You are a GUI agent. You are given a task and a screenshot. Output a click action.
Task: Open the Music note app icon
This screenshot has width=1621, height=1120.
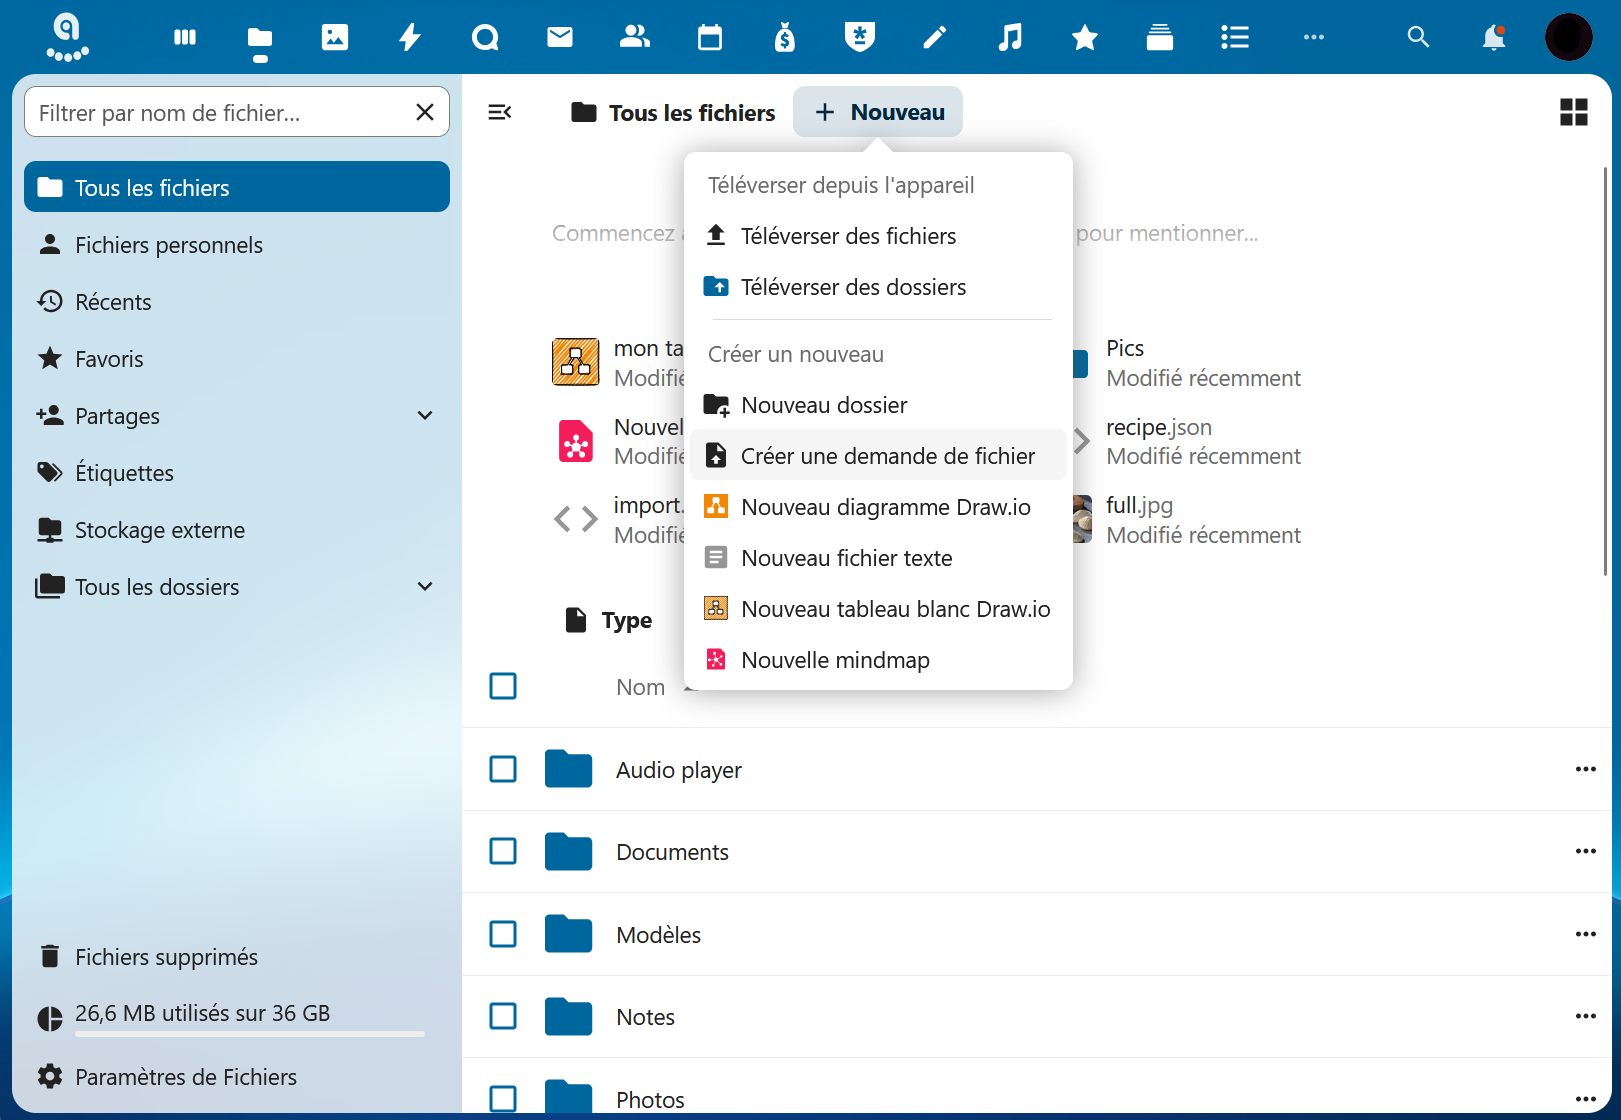(x=1010, y=38)
